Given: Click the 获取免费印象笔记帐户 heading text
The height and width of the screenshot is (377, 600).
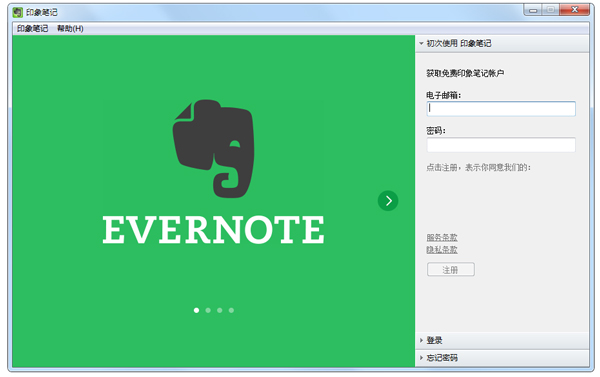Looking at the screenshot, I should [465, 73].
